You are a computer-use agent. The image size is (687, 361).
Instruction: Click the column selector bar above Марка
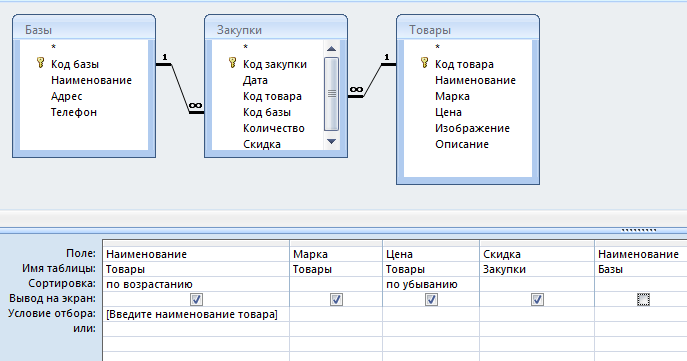(x=336, y=243)
